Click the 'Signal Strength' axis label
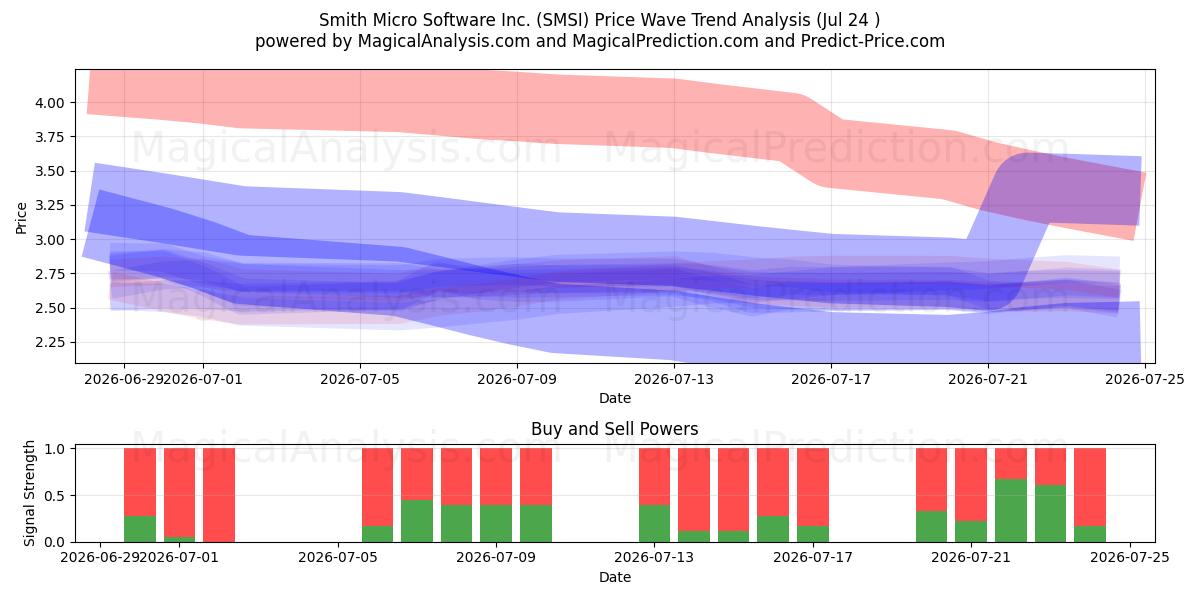The height and width of the screenshot is (600, 1200). pyautogui.click(x=30, y=493)
